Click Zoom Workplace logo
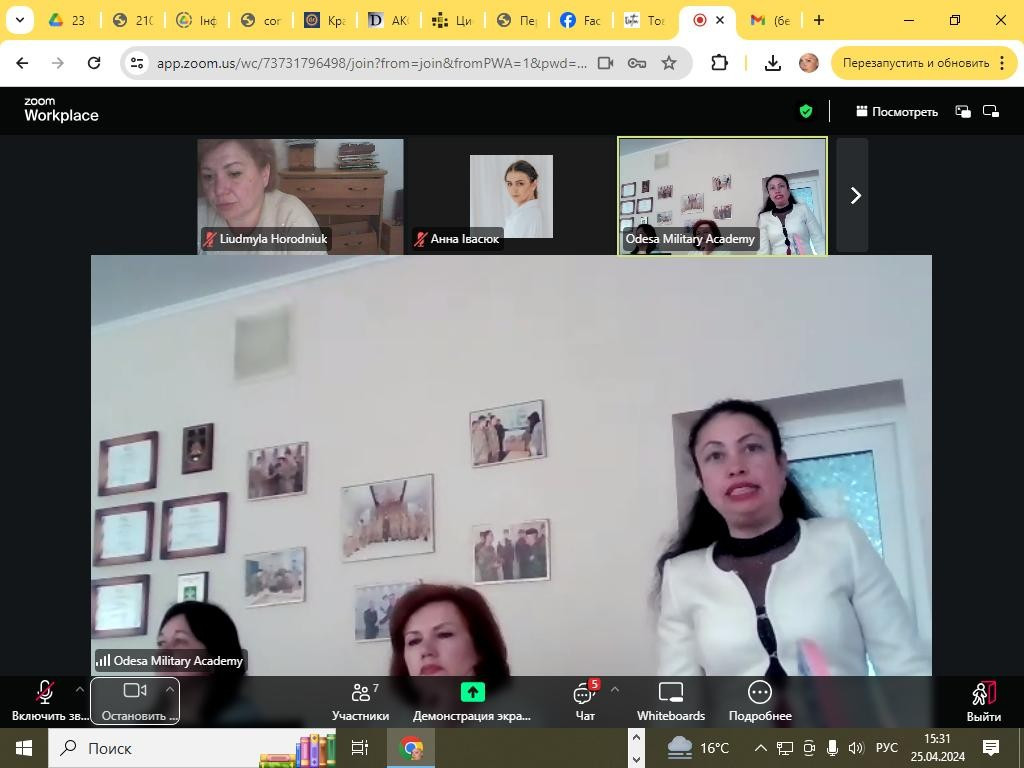 coord(61,110)
